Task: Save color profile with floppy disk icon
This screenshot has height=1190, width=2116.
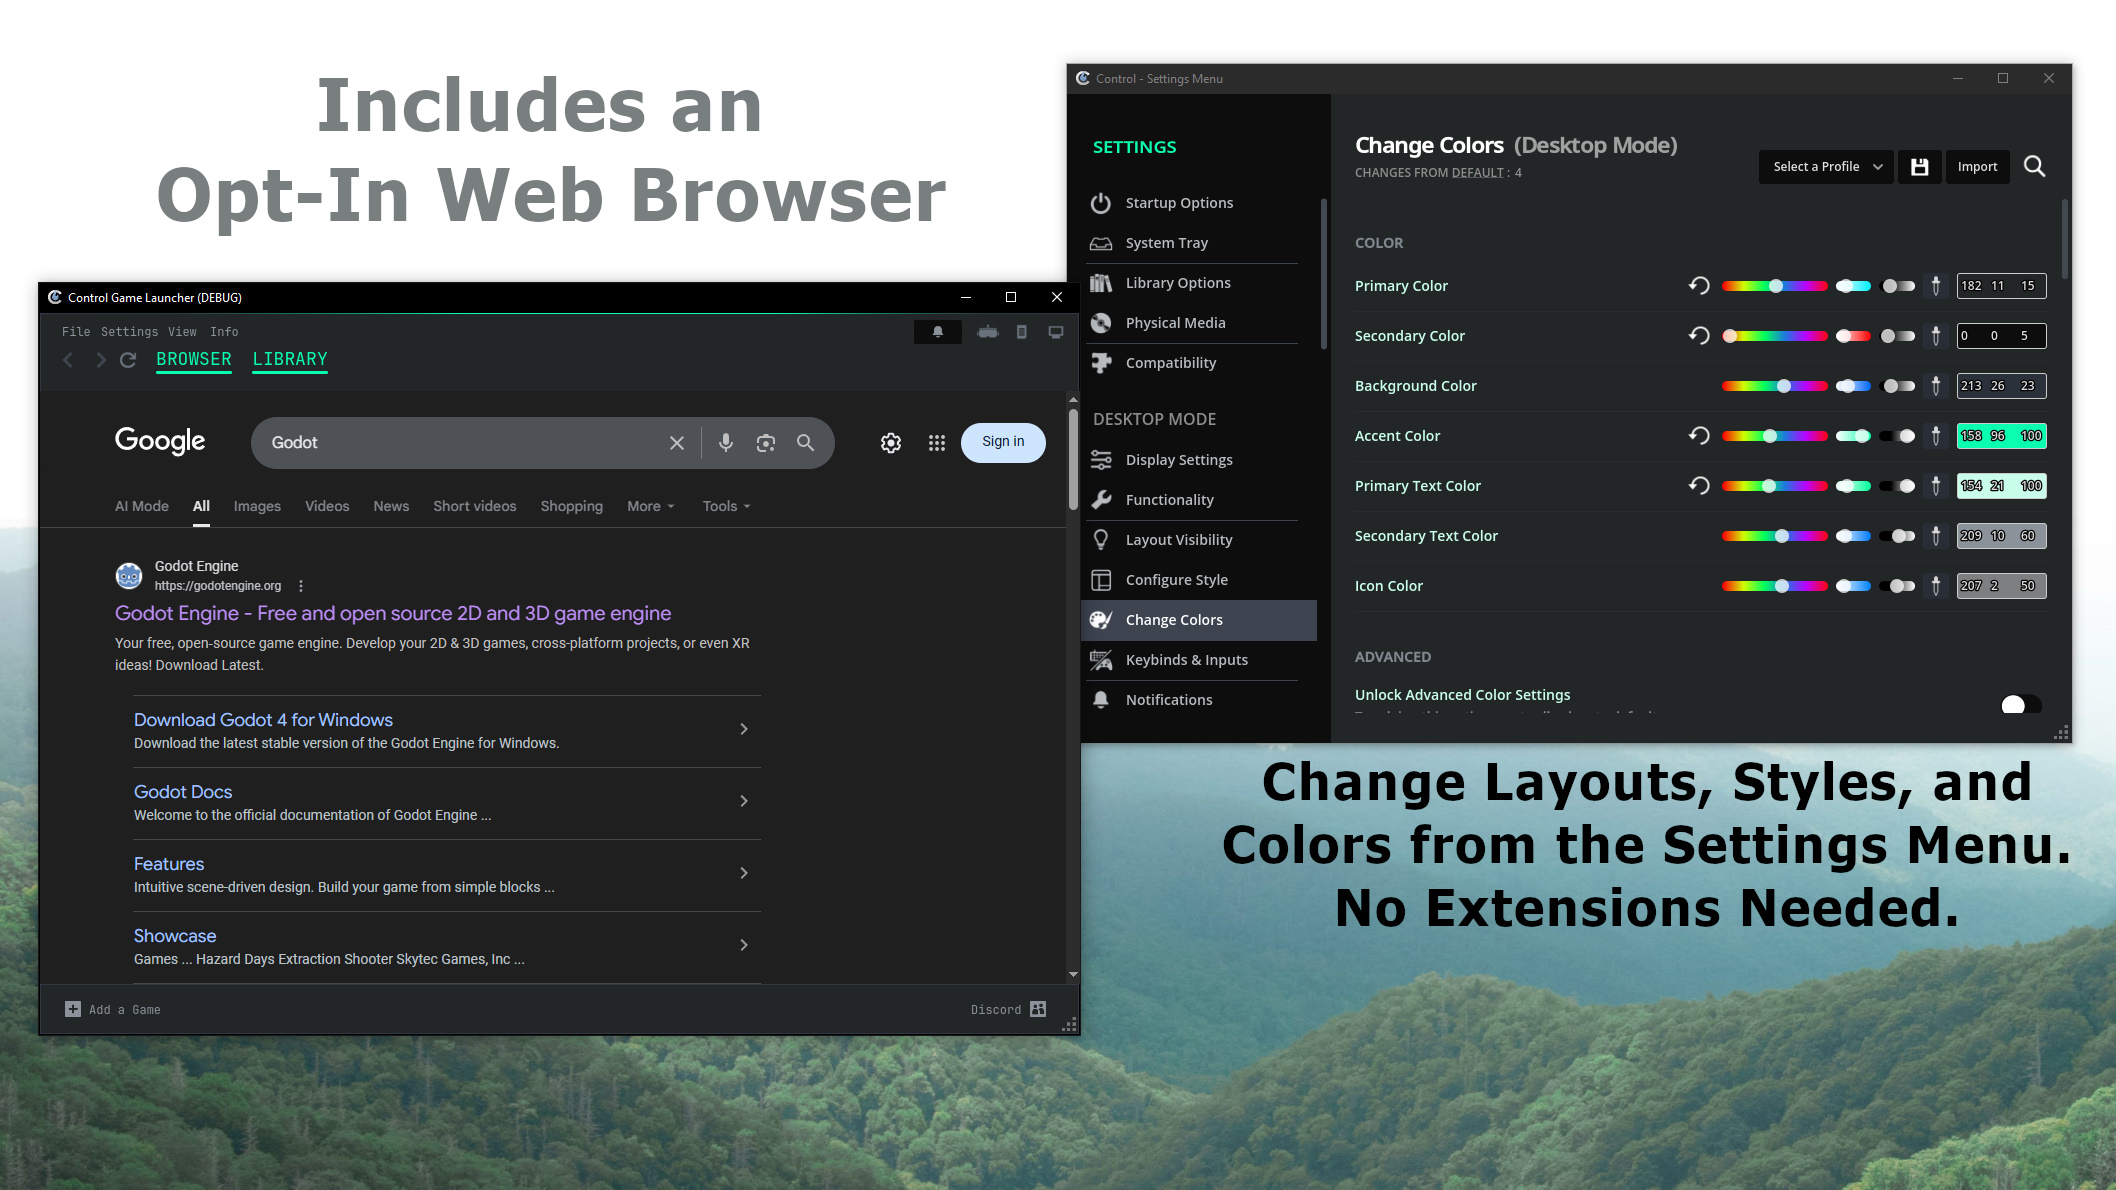Action: [1919, 167]
